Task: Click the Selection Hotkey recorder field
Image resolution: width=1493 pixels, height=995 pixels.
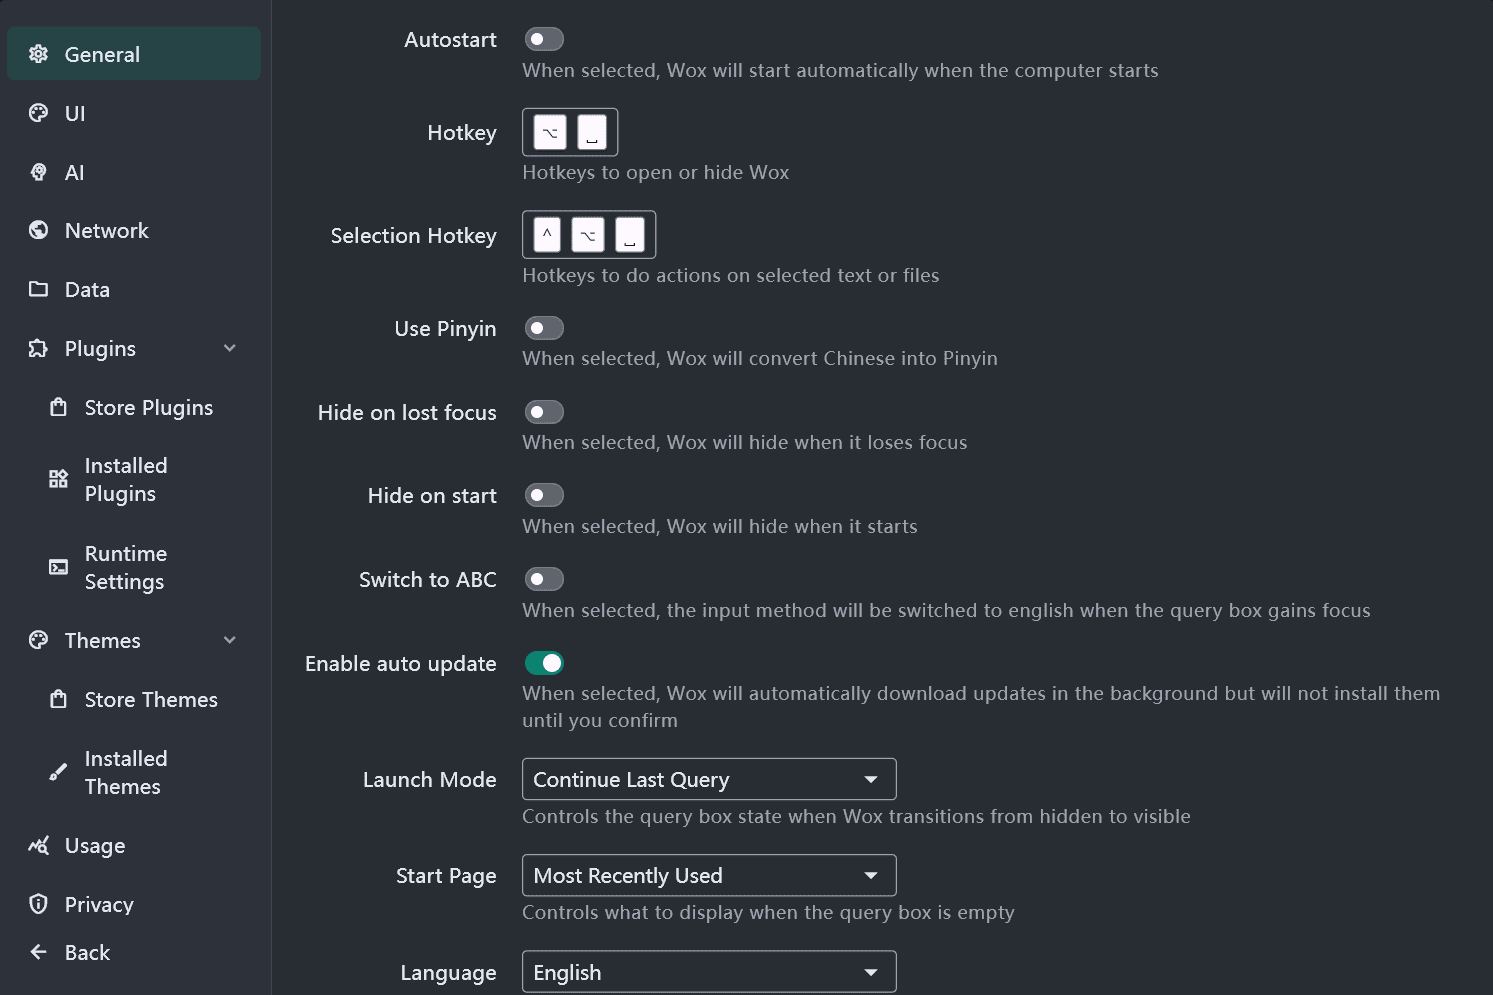Action: point(589,235)
